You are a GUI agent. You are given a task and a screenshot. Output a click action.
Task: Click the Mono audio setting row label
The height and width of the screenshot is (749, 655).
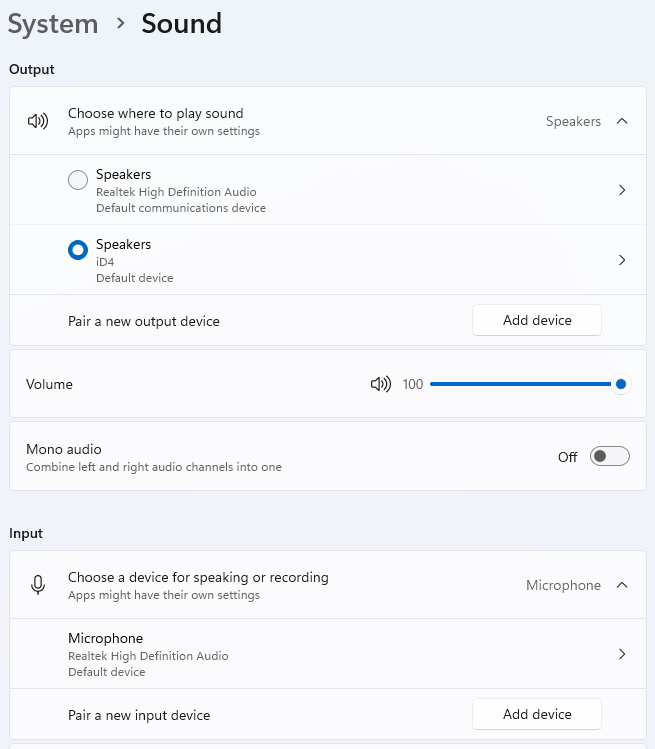64,449
